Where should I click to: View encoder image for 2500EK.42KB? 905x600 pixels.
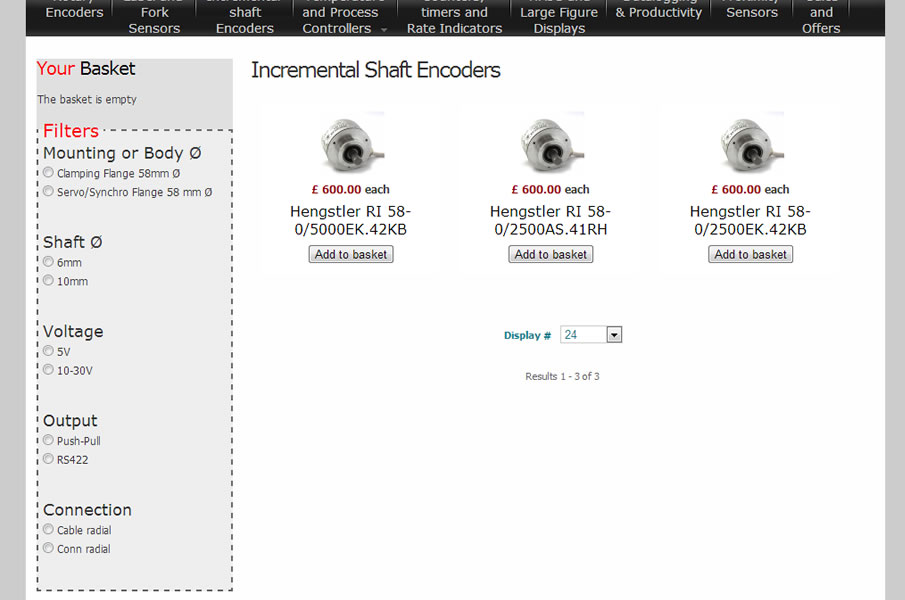coord(751,144)
